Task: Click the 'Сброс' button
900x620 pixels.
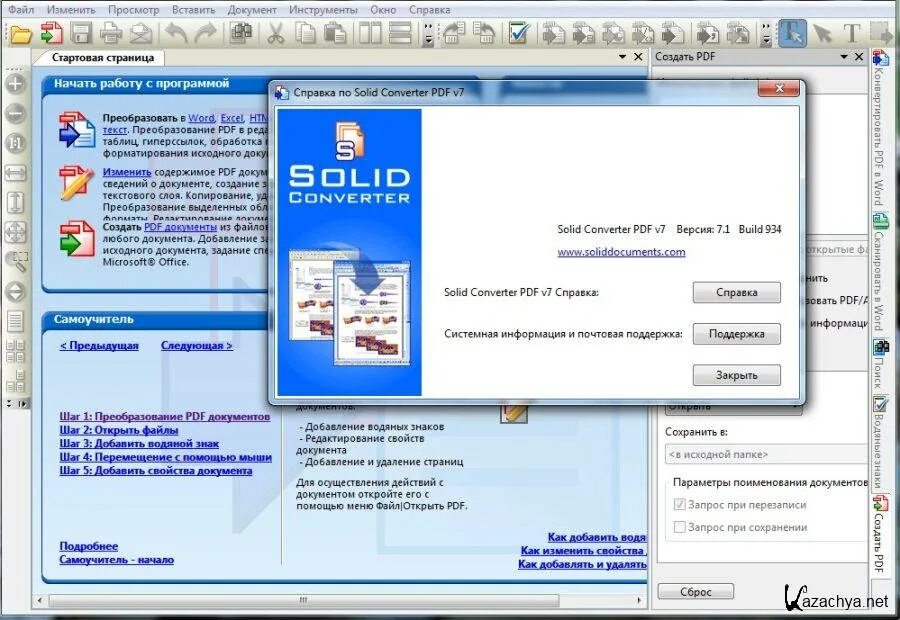Action: (x=696, y=591)
